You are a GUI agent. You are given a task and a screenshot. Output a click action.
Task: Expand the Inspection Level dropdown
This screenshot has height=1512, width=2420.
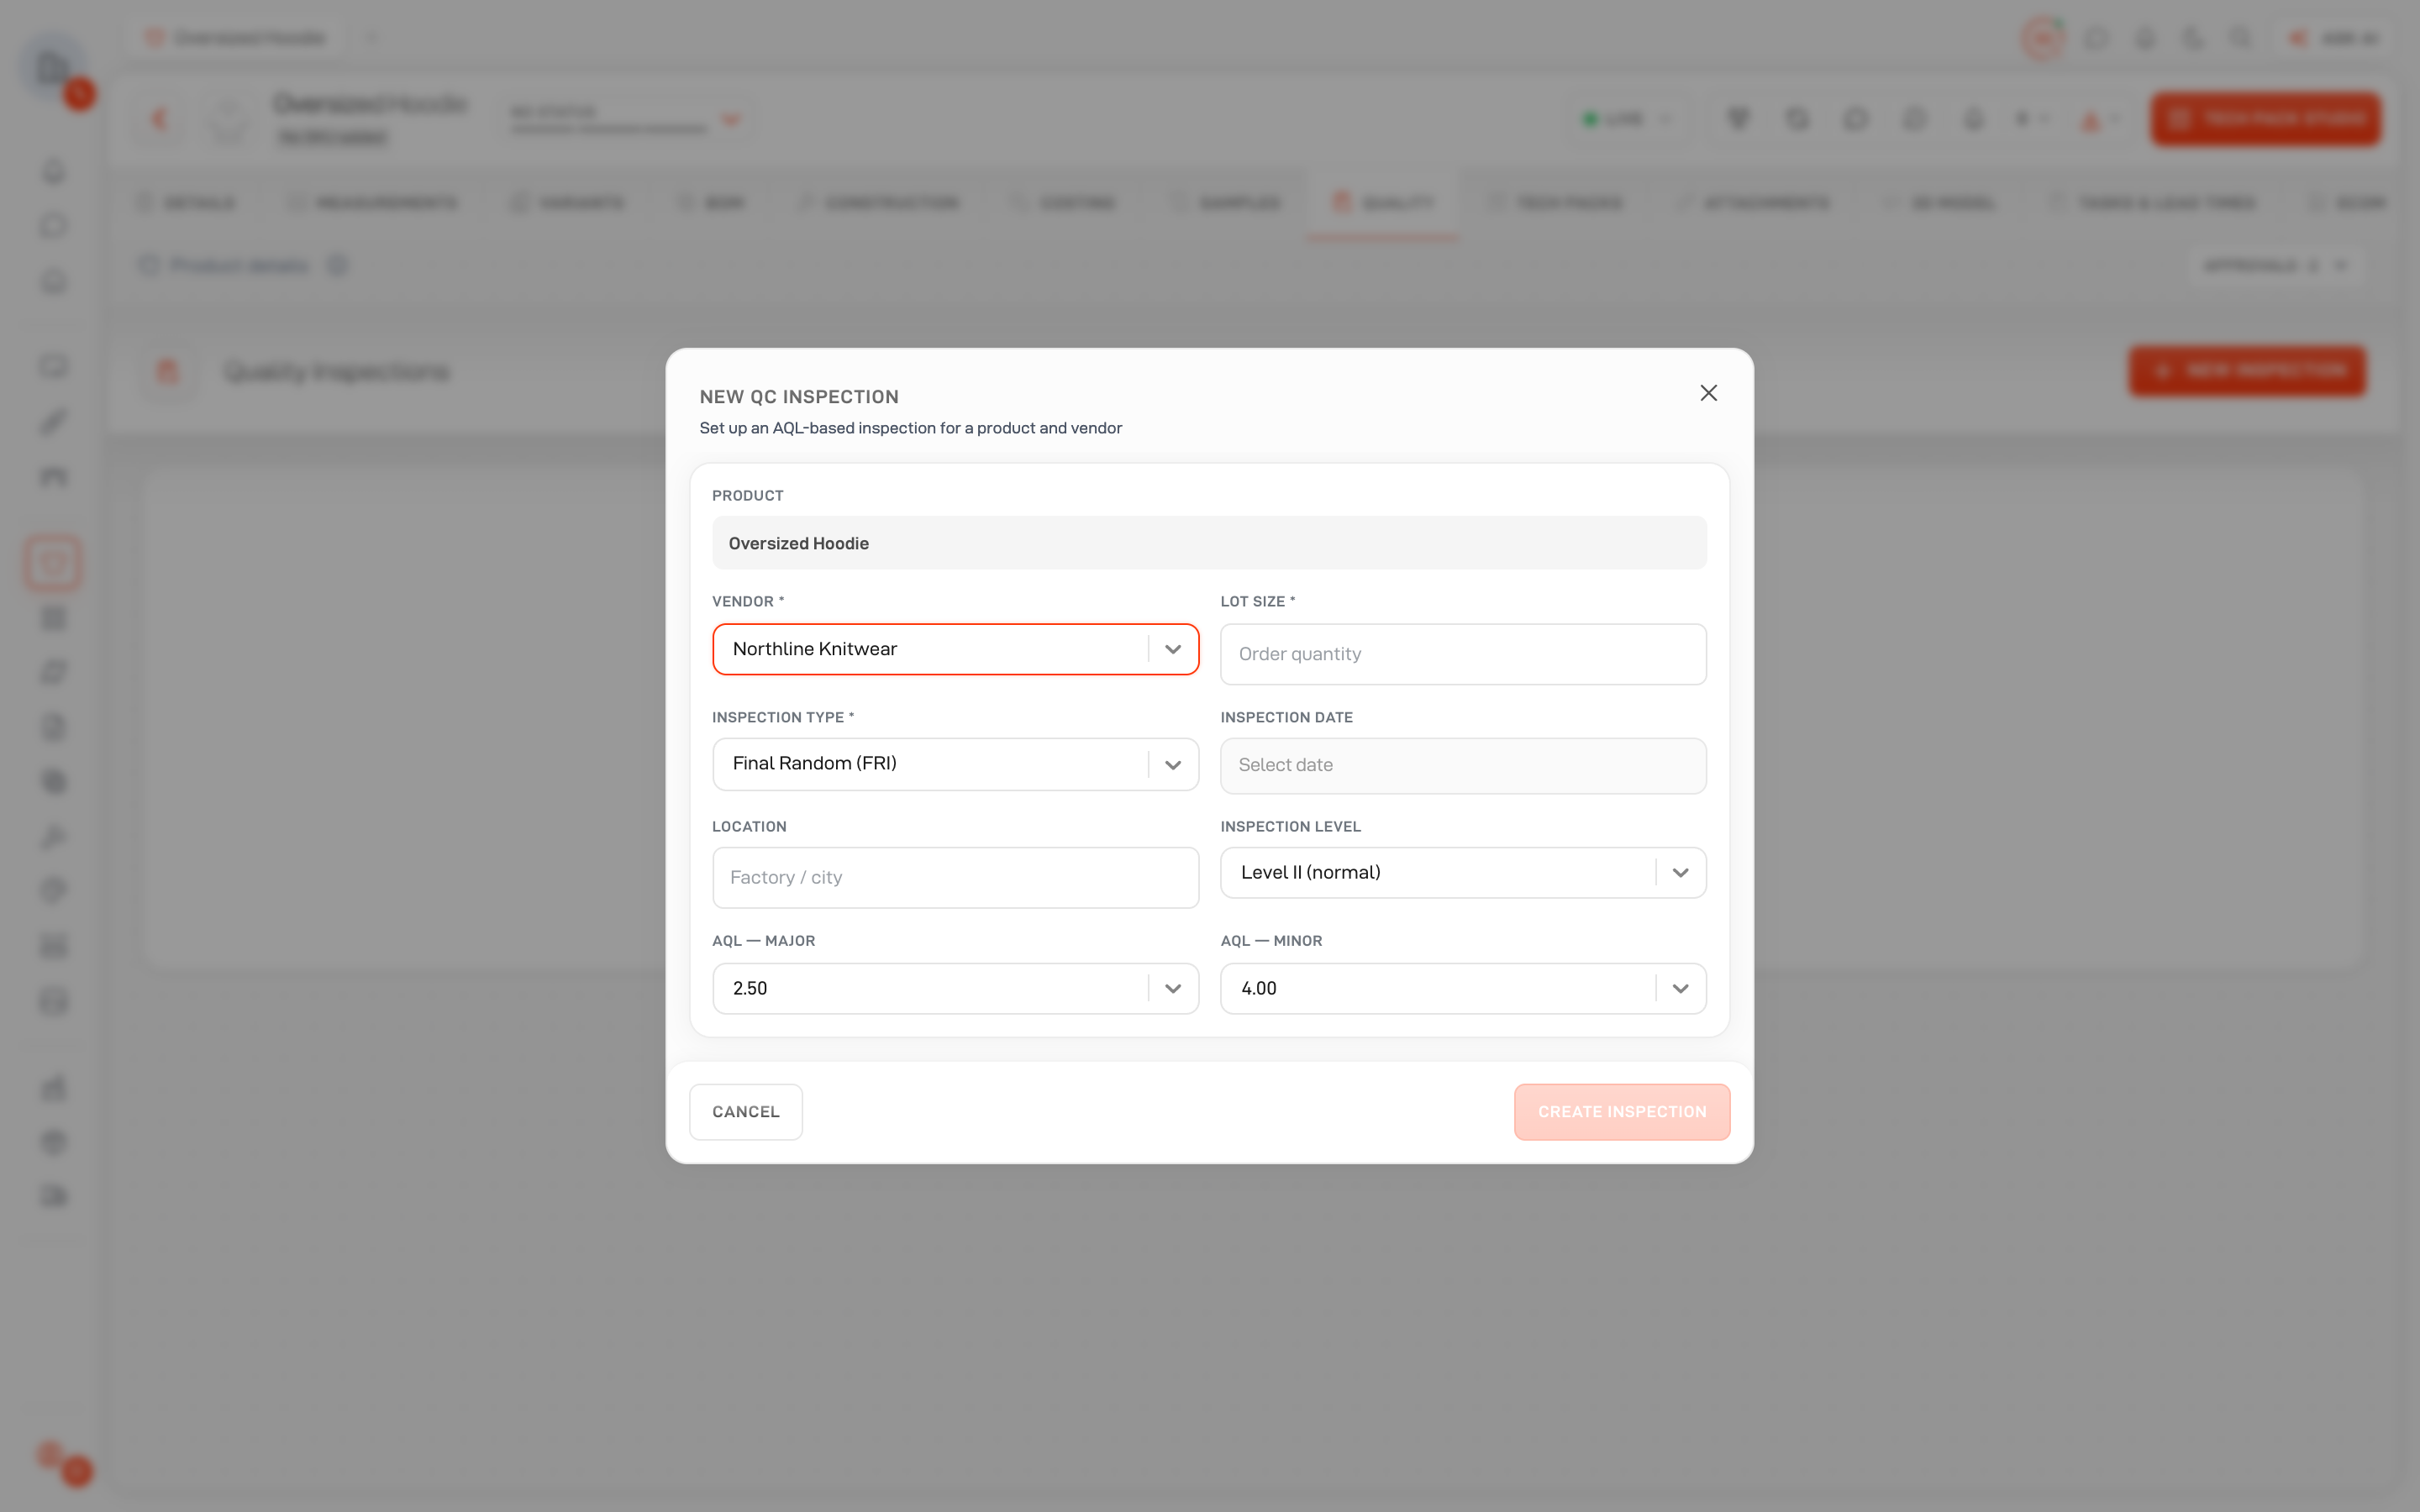(1463, 872)
